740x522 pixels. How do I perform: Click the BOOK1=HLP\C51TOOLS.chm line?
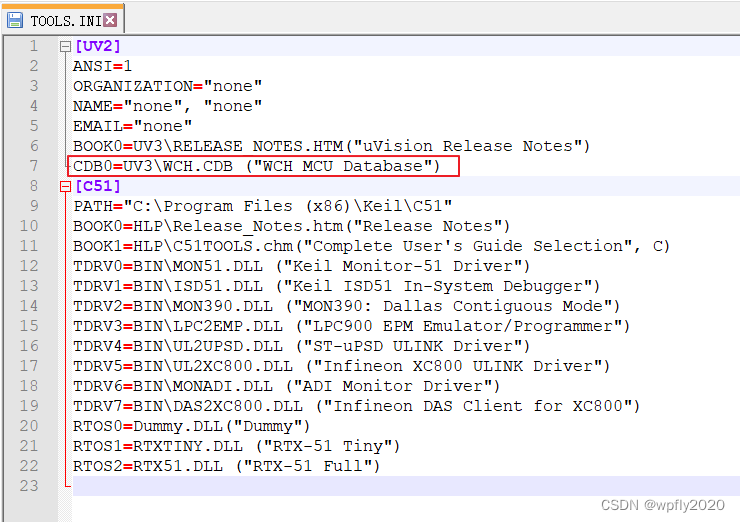click(371, 246)
